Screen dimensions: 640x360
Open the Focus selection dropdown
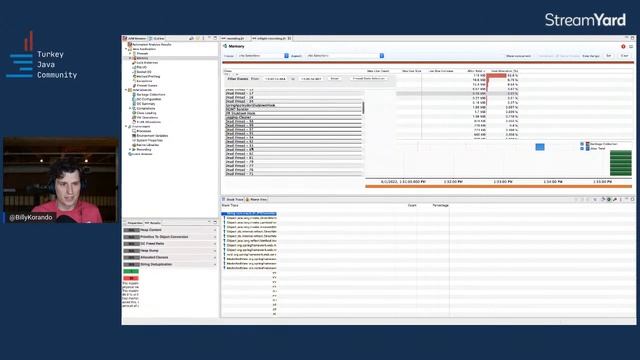pyautogui.click(x=263, y=56)
